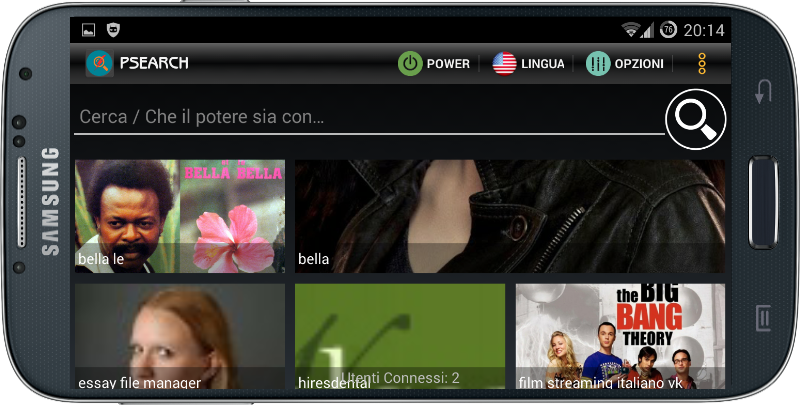Focus the 'Cerca / Che il potere sia con...' field
800x405 pixels.
(x=369, y=117)
